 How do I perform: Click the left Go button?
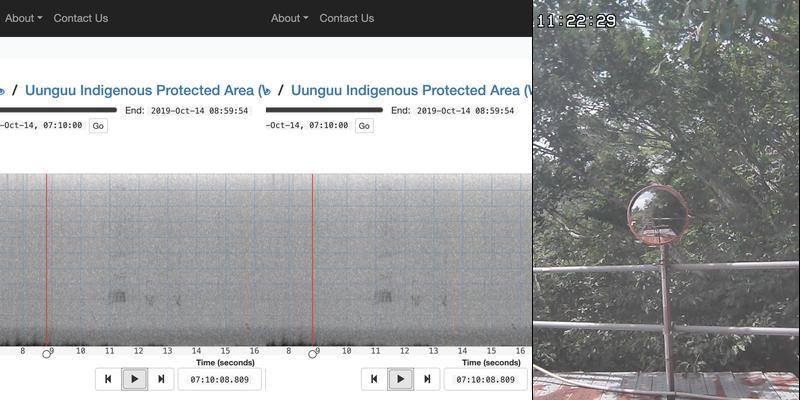98,126
